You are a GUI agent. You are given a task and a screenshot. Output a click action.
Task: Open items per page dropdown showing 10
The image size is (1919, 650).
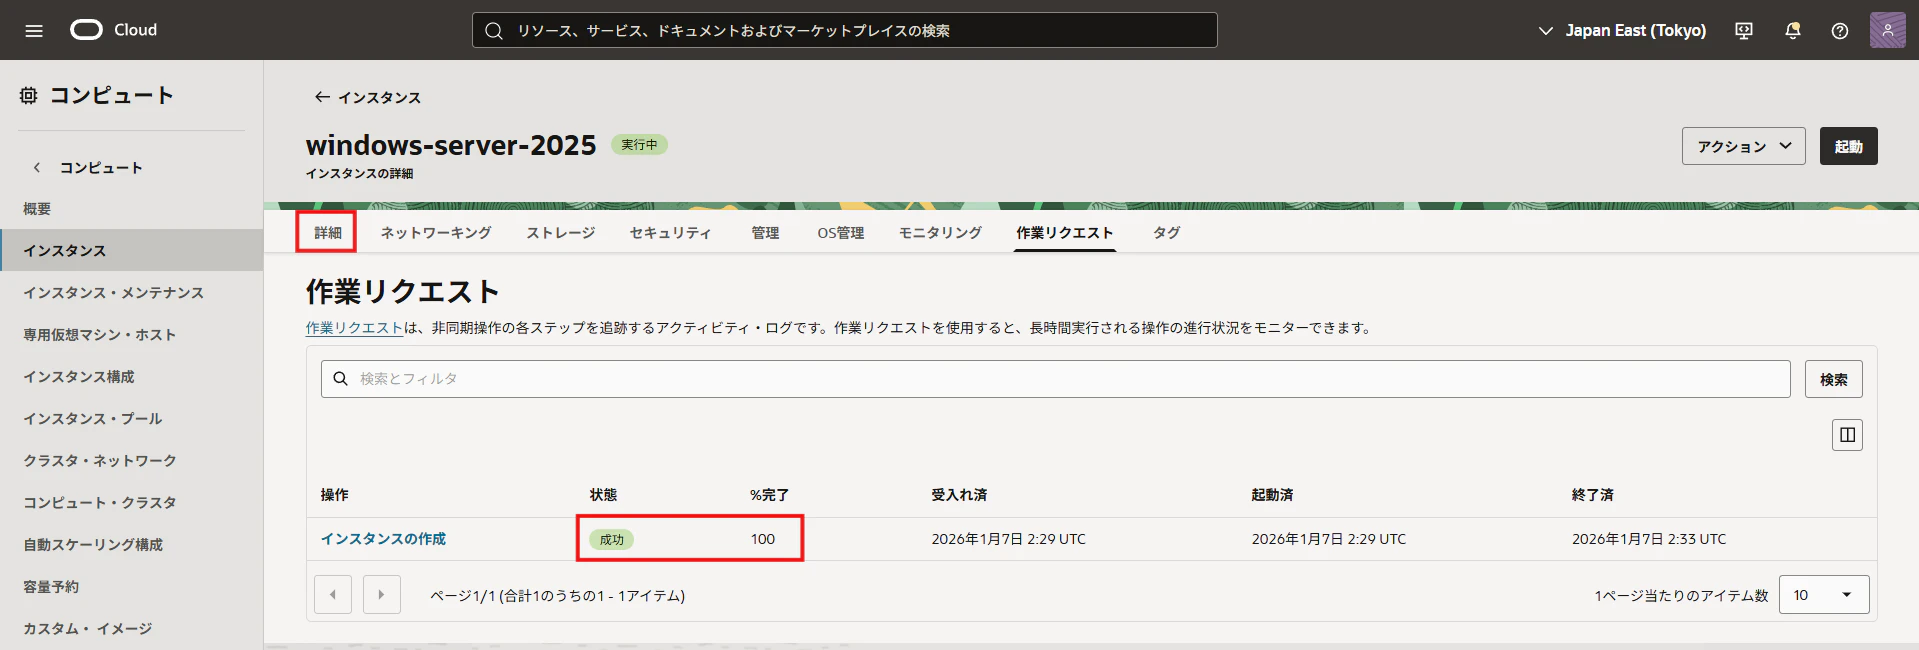coord(1824,595)
